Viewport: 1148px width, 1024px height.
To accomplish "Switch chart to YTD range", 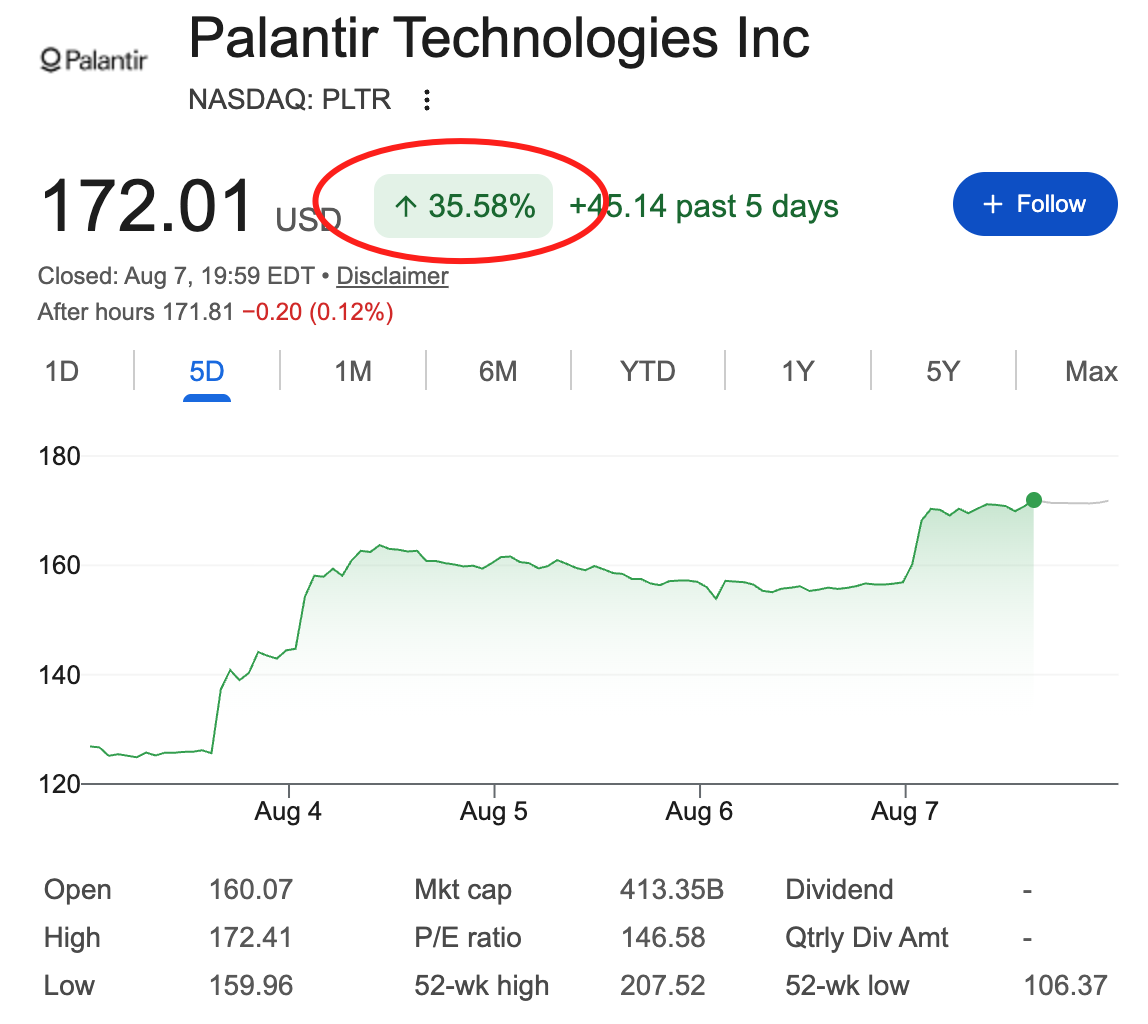I will (x=647, y=372).
